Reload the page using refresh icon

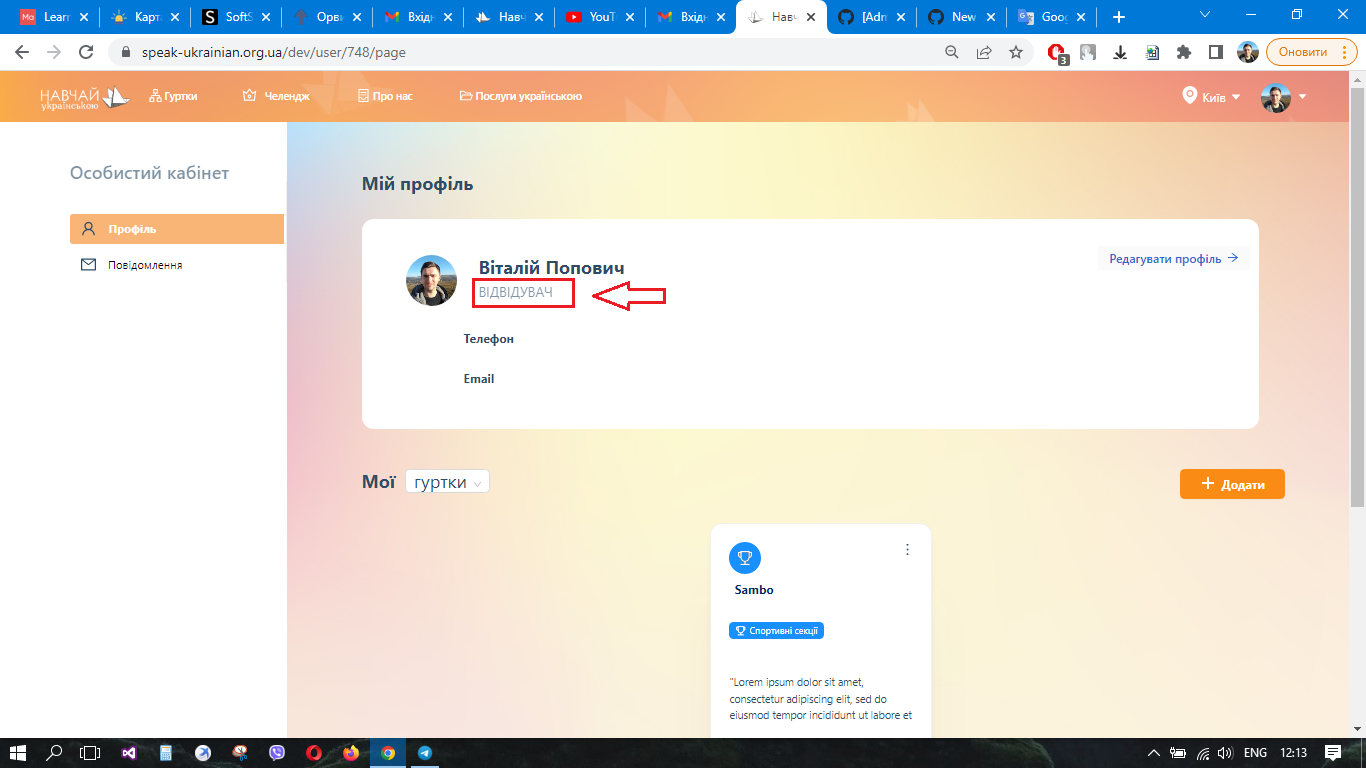[86, 52]
